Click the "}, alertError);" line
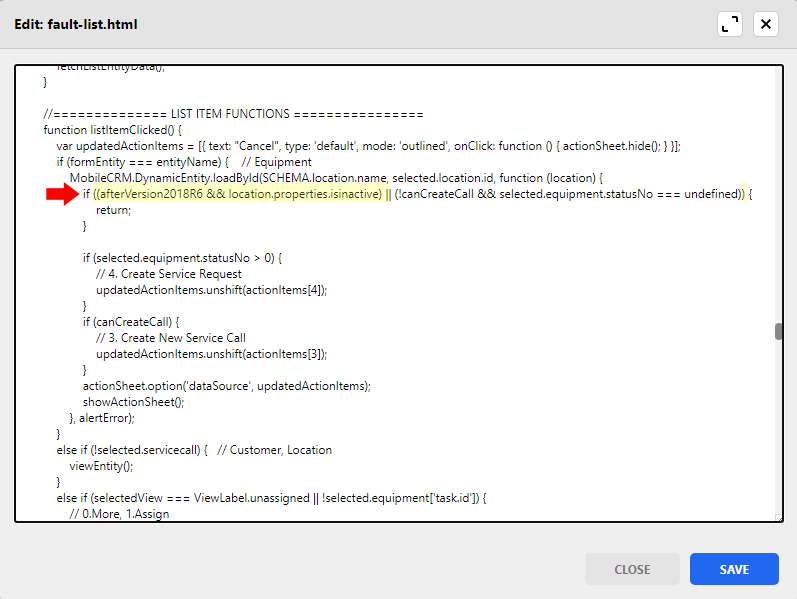Viewport: 797px width, 599px height. click(102, 418)
